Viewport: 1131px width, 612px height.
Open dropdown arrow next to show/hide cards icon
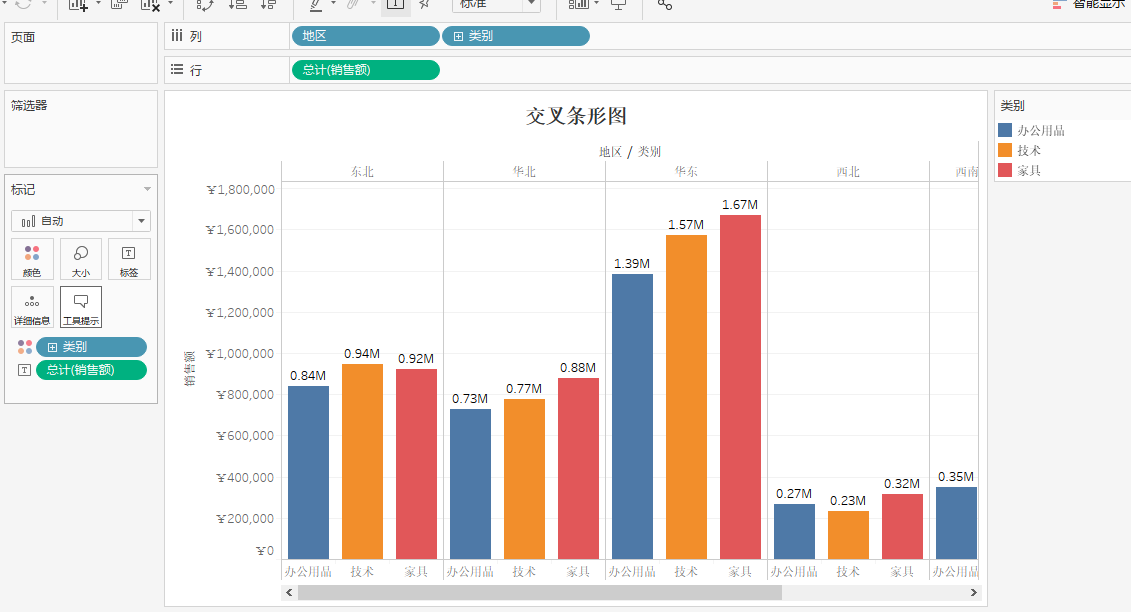[597, 4]
